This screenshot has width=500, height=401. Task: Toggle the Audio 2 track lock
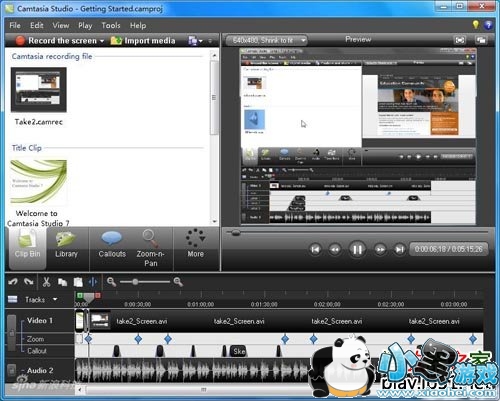[x=12, y=370]
